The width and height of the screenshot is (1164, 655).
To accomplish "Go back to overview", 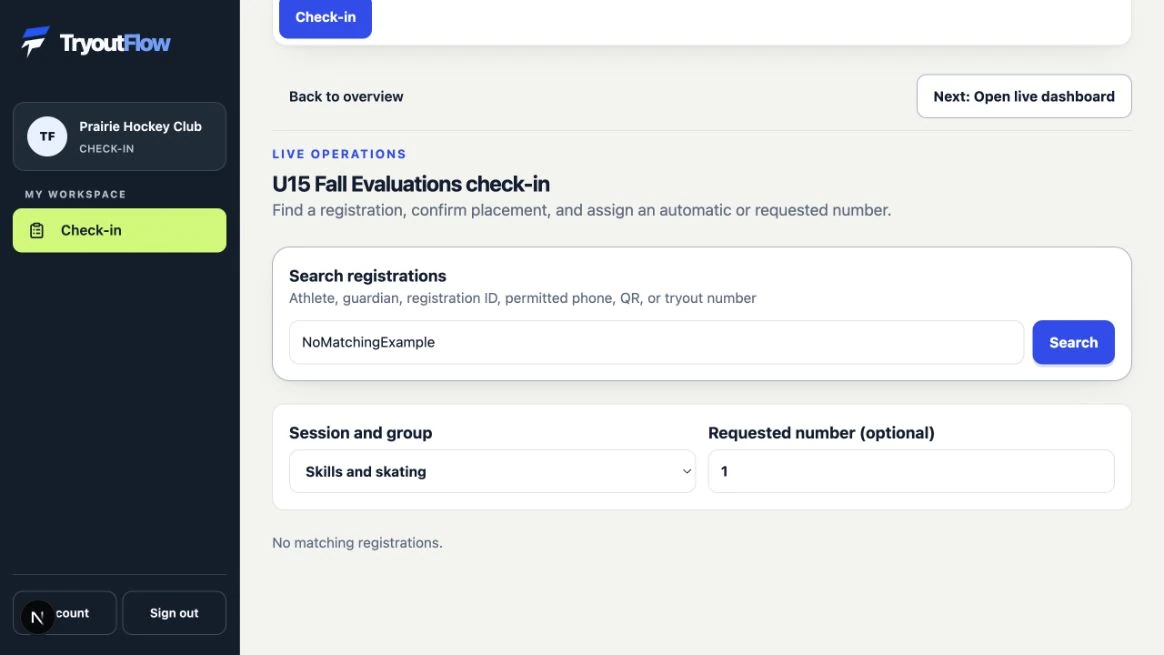I will [x=346, y=97].
